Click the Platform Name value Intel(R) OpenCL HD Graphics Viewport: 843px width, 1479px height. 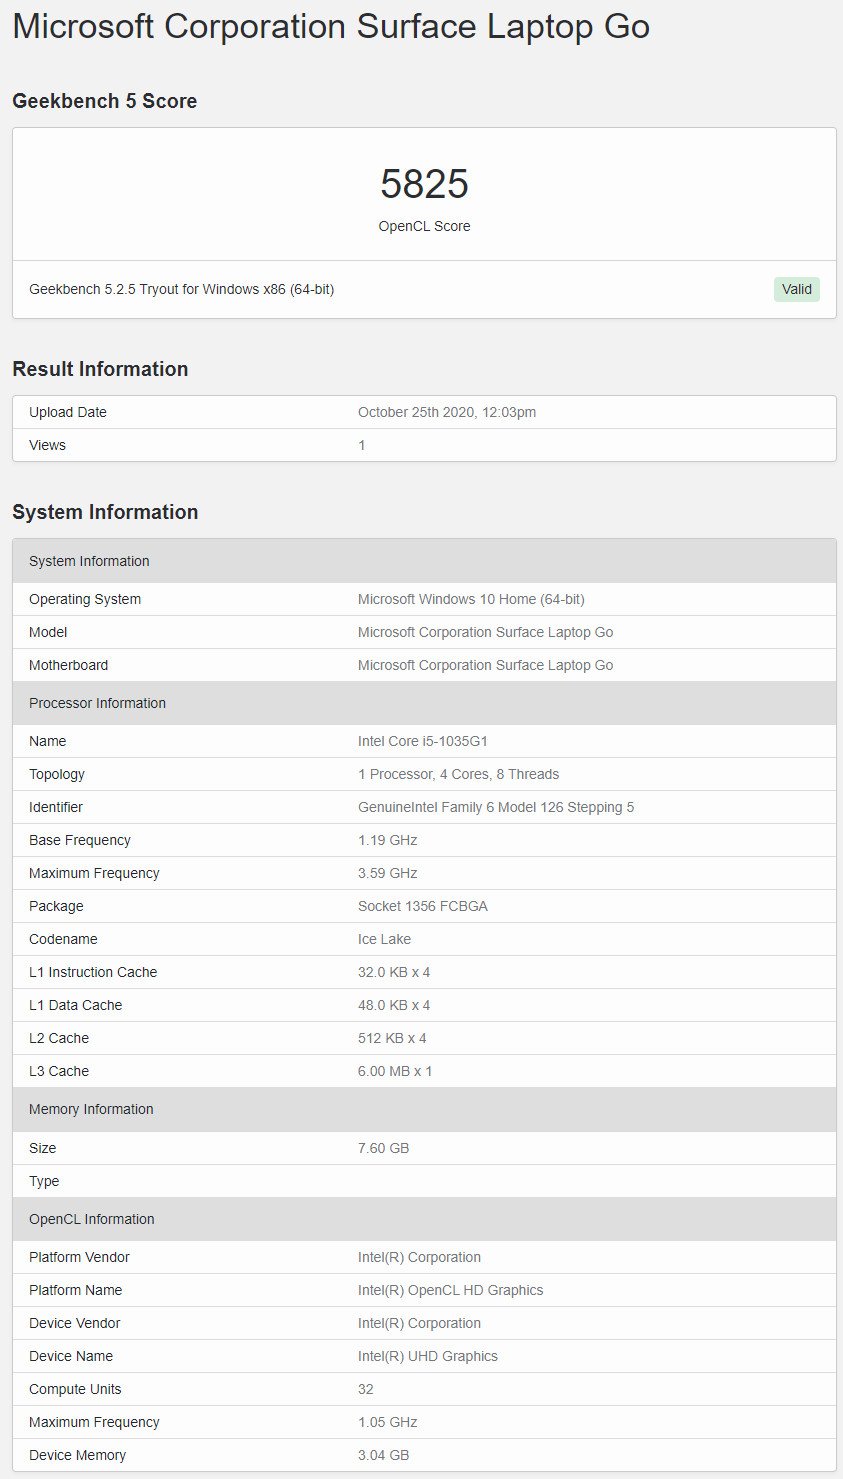[x=451, y=1290]
